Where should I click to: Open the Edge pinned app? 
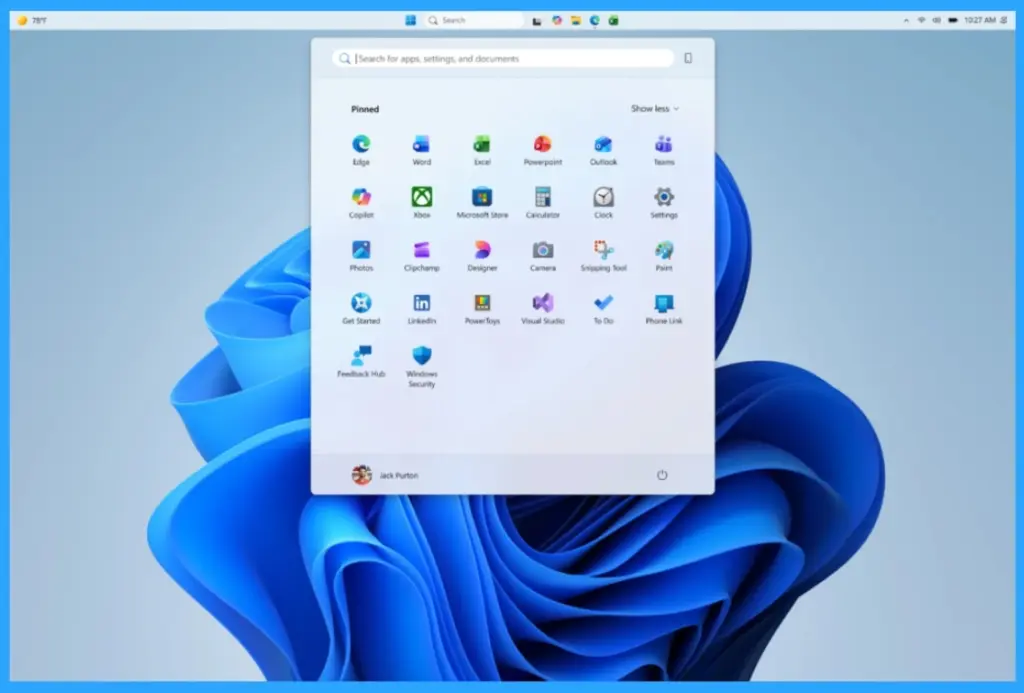point(361,150)
